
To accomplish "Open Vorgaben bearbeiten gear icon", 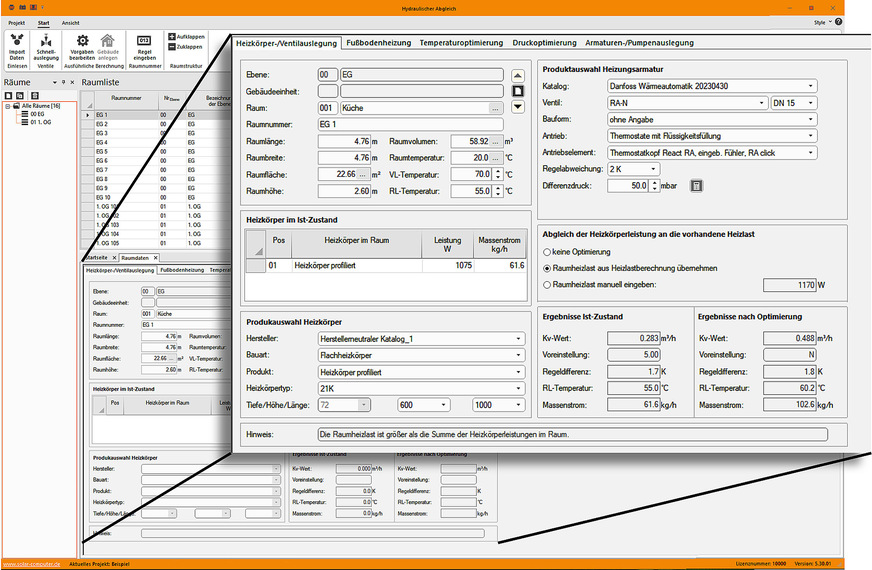I will tap(81, 43).
